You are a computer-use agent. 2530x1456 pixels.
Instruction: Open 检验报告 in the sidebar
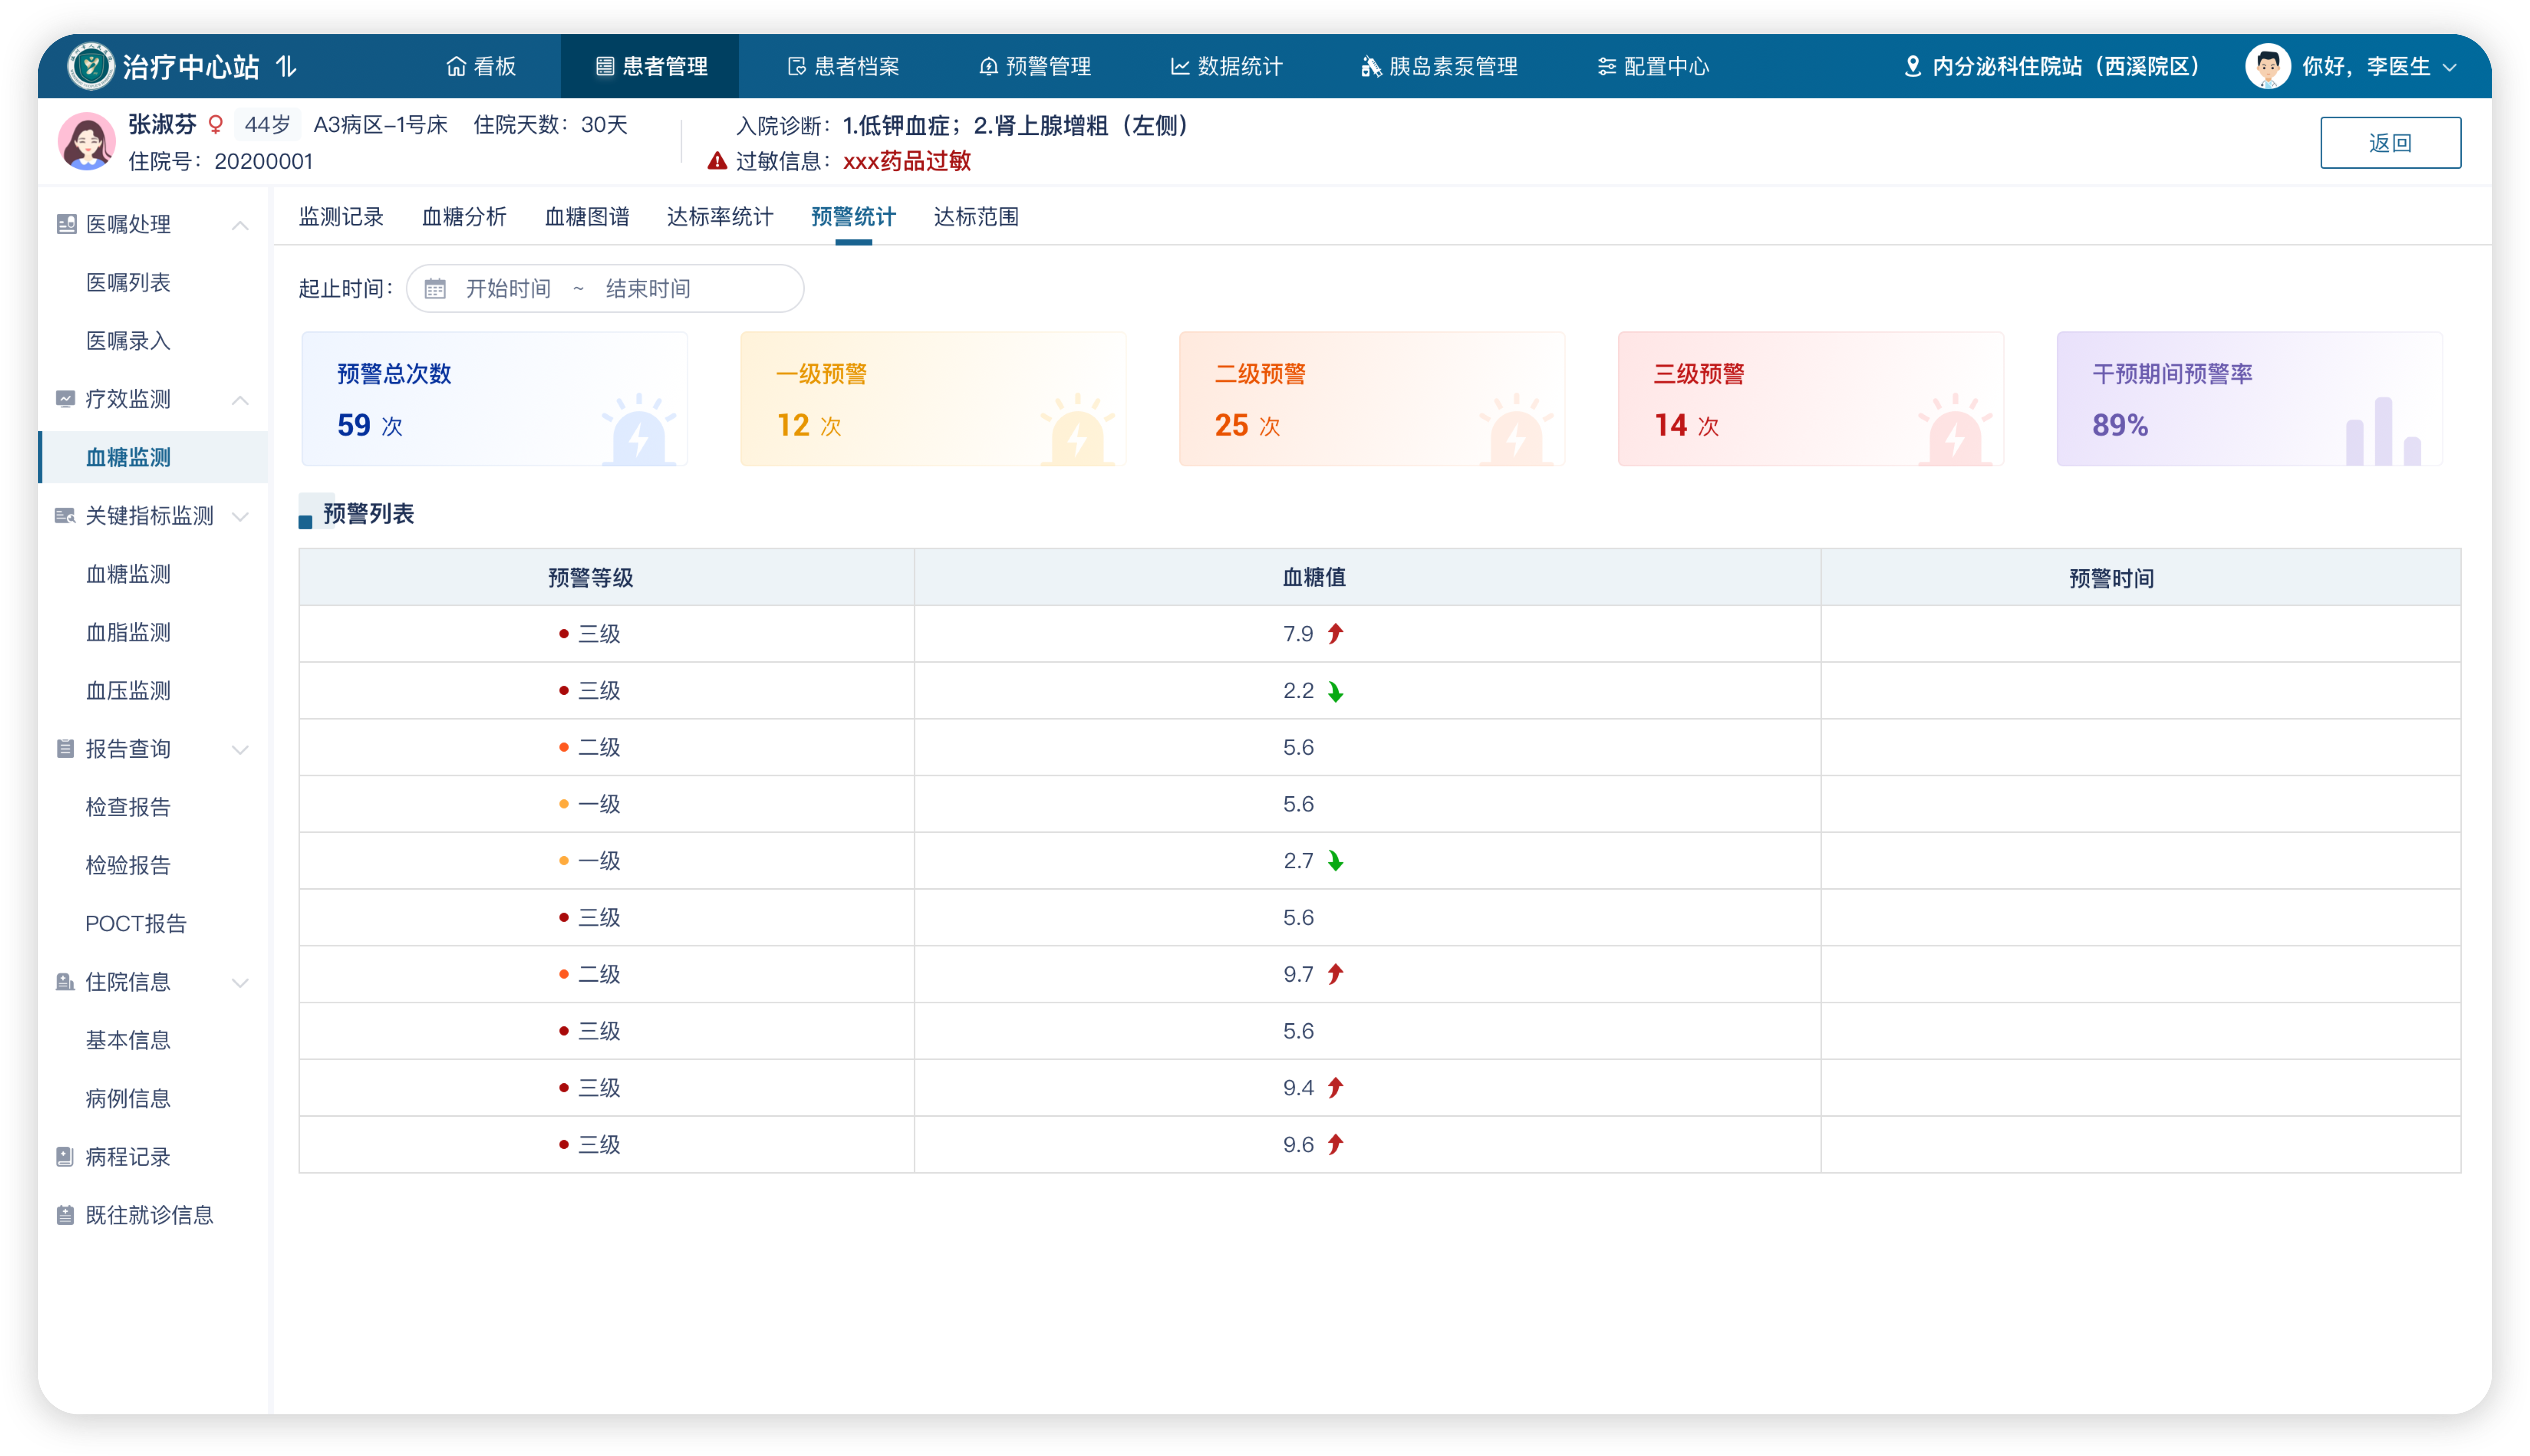tap(128, 866)
